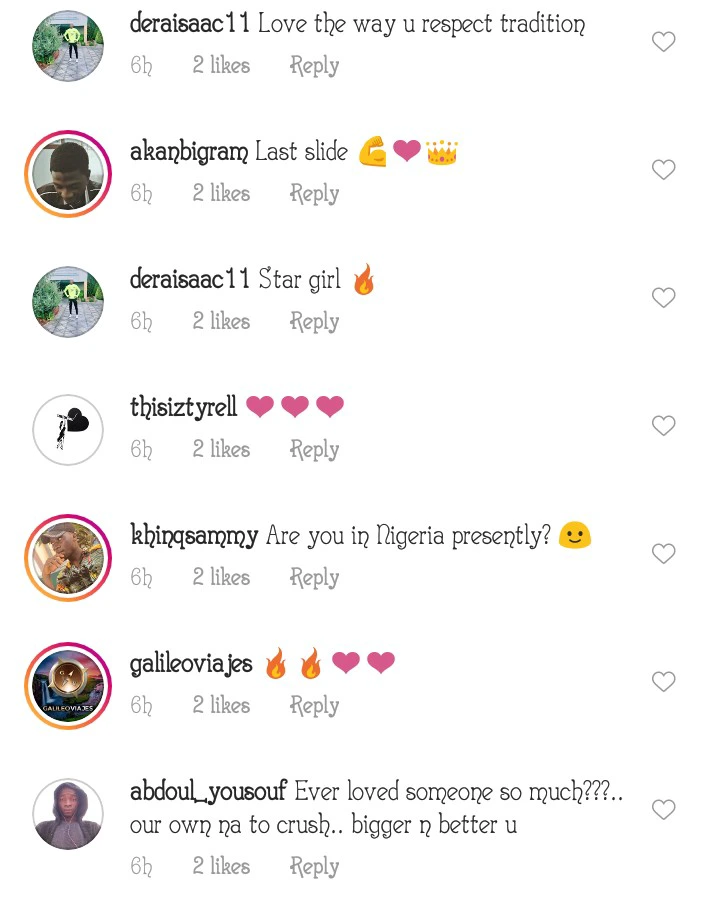Like abdoul_yousouf's comment
This screenshot has width=720, height=899.
(663, 810)
